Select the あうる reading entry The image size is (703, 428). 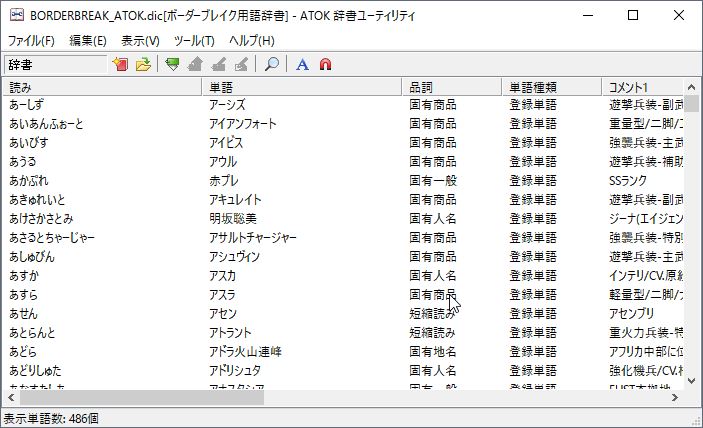(x=23, y=161)
